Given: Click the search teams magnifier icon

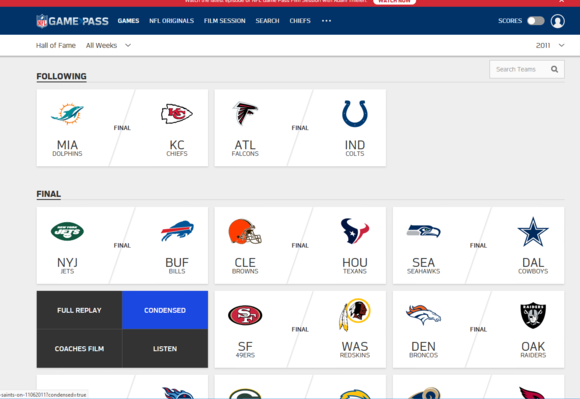Looking at the screenshot, I should coord(554,69).
